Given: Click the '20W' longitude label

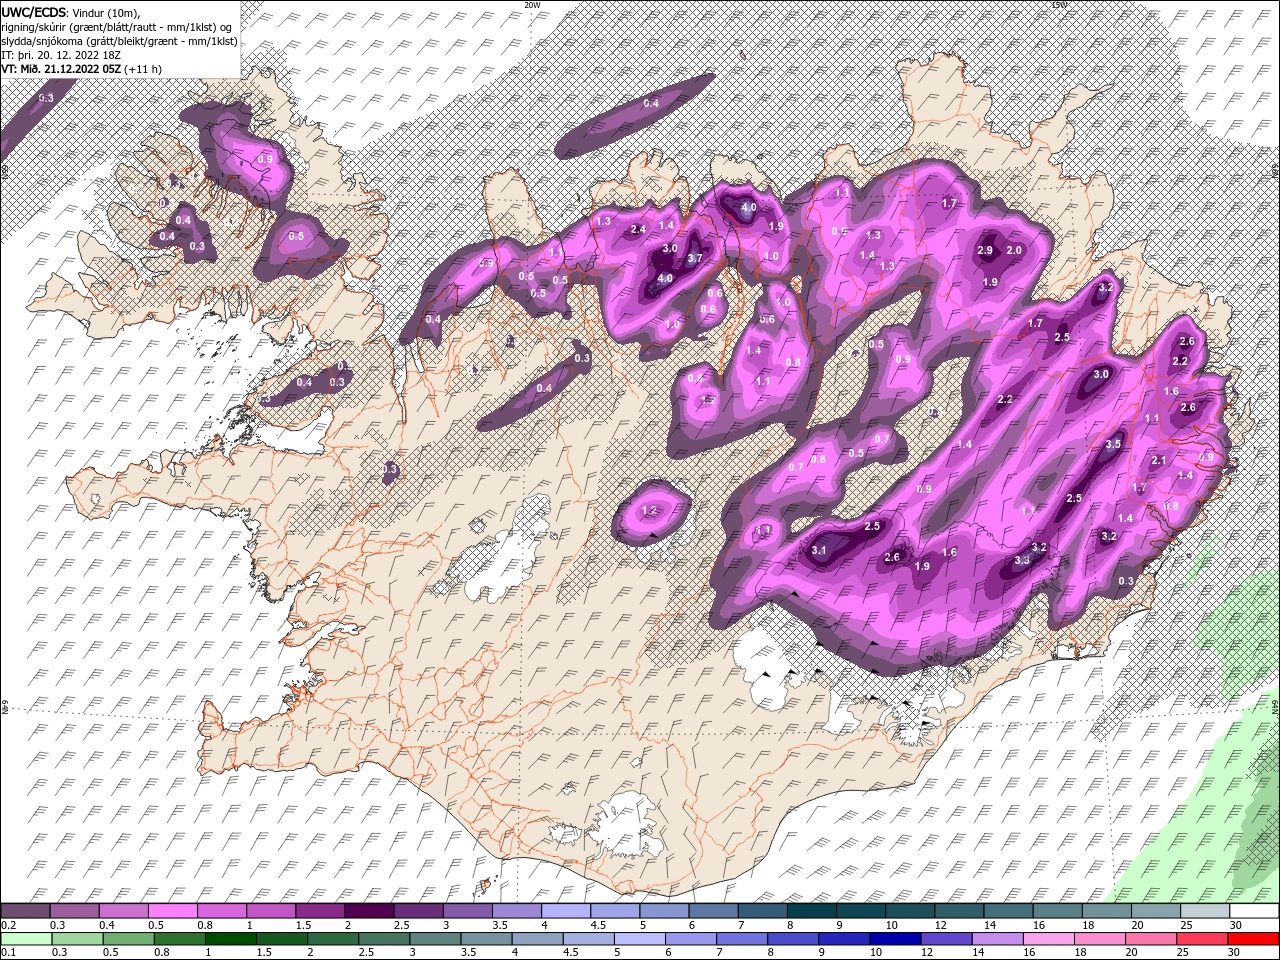Looking at the screenshot, I should [x=532, y=5].
